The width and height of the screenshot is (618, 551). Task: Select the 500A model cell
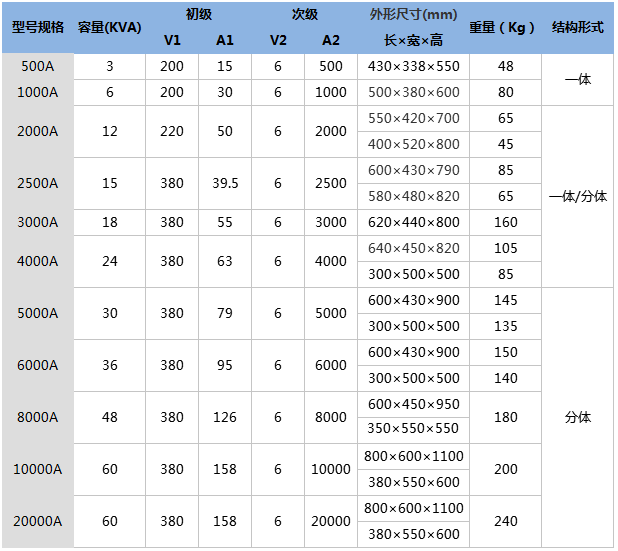click(38, 66)
